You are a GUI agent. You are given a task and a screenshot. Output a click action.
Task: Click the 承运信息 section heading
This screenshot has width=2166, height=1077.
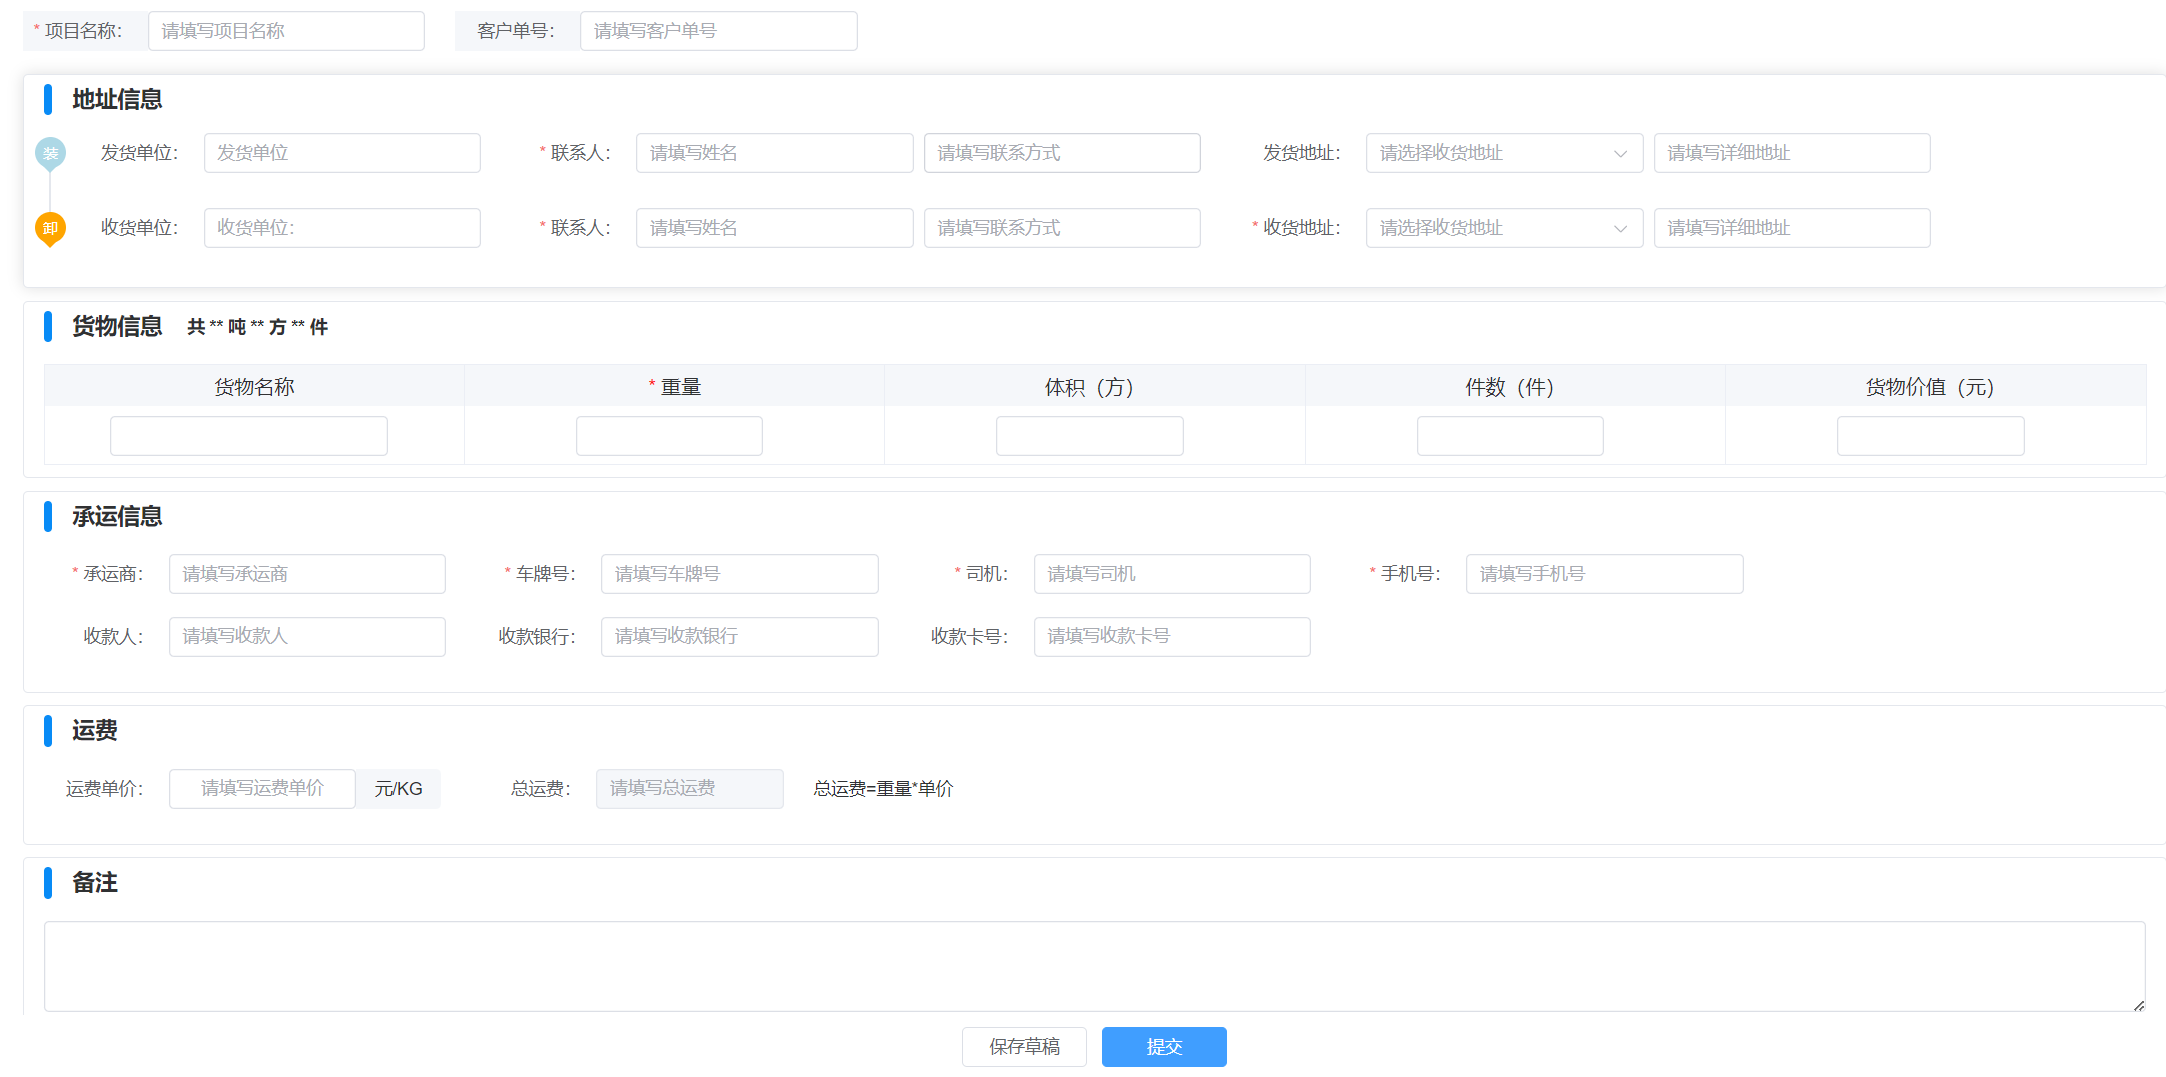(117, 516)
